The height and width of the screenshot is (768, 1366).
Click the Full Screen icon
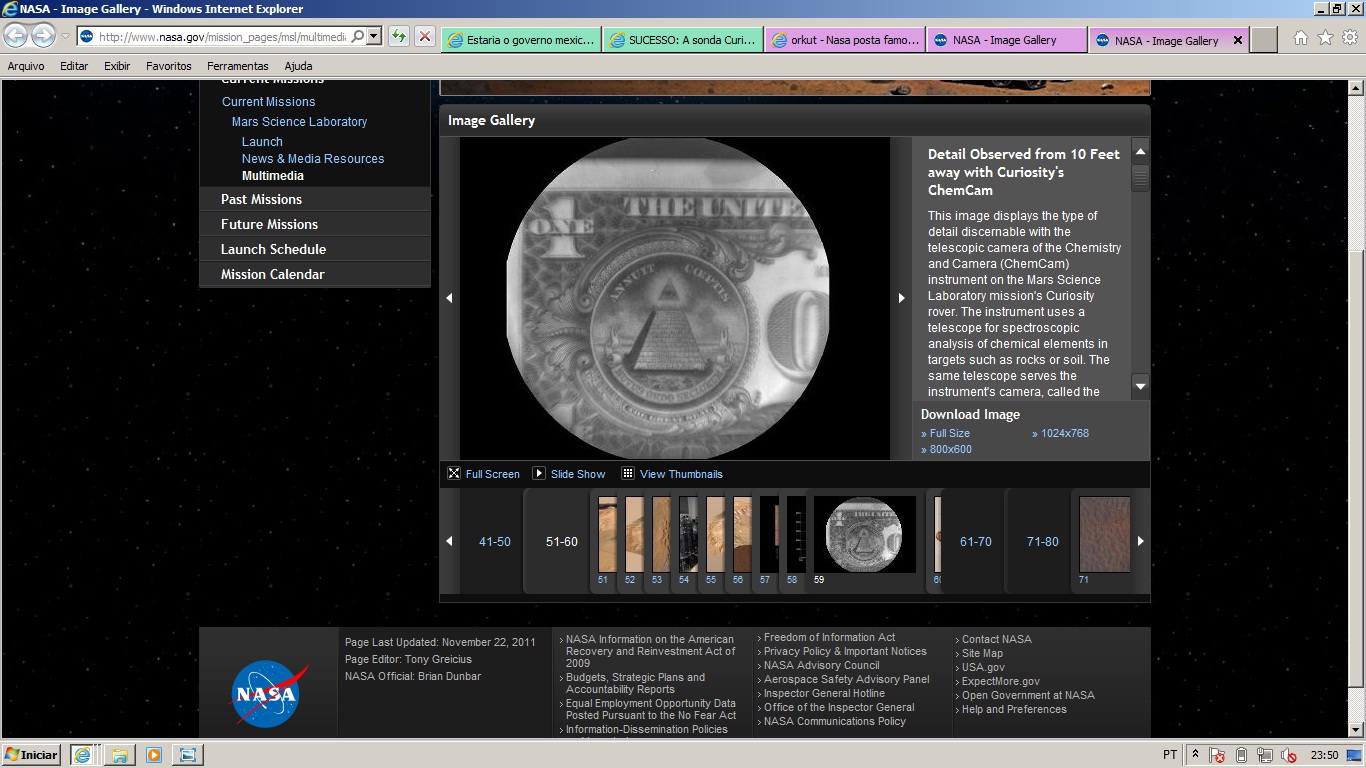[454, 474]
